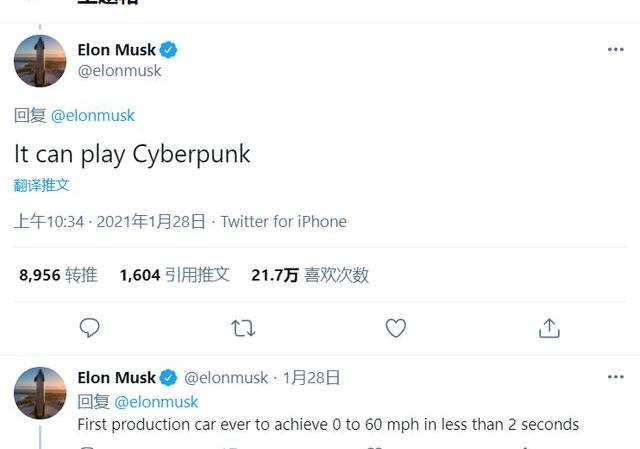Screen dimensions: 640x449
Task: Open Elon Musk profile name in reply tweet
Action: coord(116,378)
